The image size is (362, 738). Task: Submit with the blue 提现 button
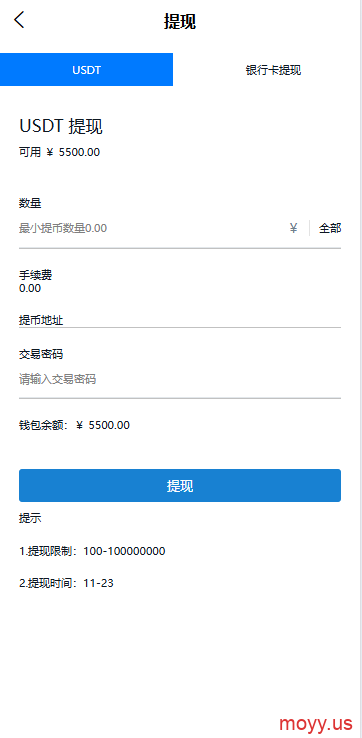click(180, 485)
